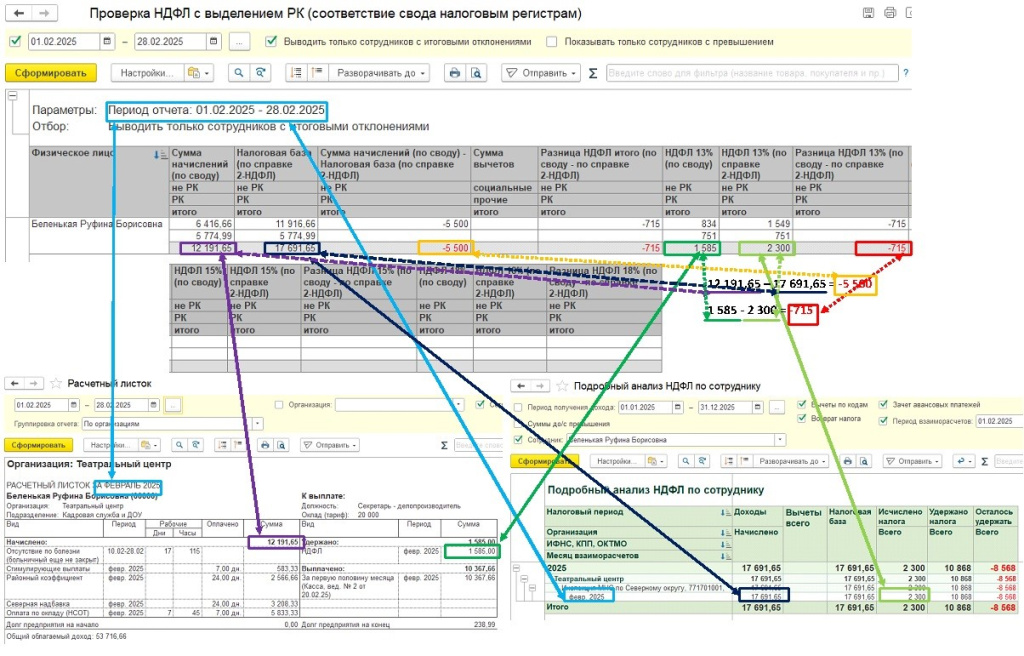Uncheck the 'Зачет авансовых платежей' checkbox
The image size is (1024, 656).
click(x=883, y=404)
